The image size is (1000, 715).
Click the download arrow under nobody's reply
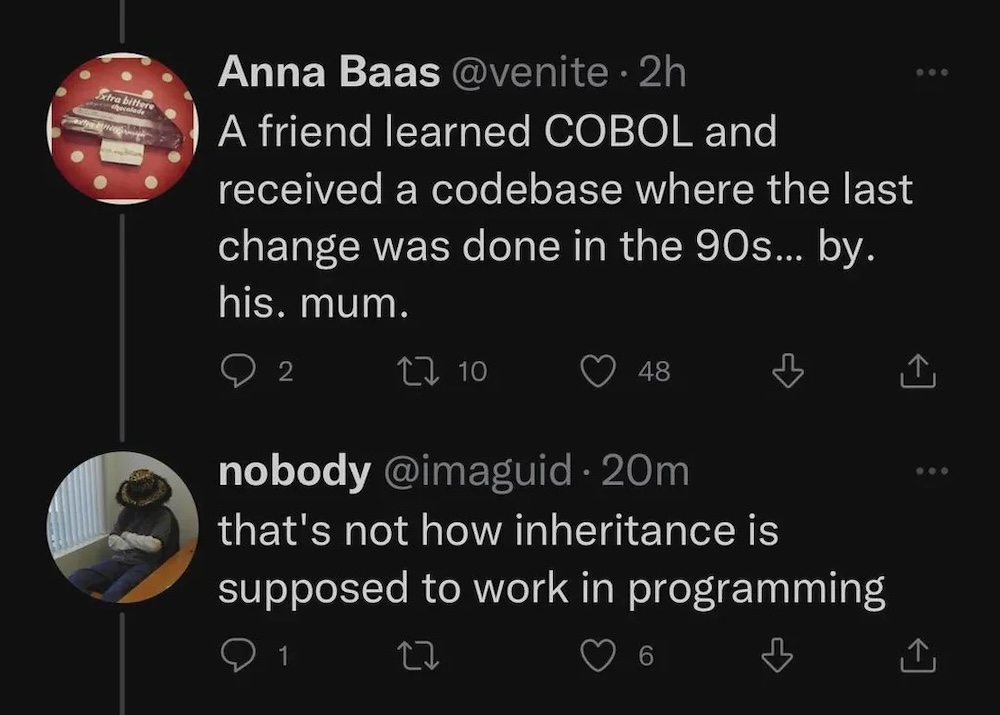coord(776,655)
